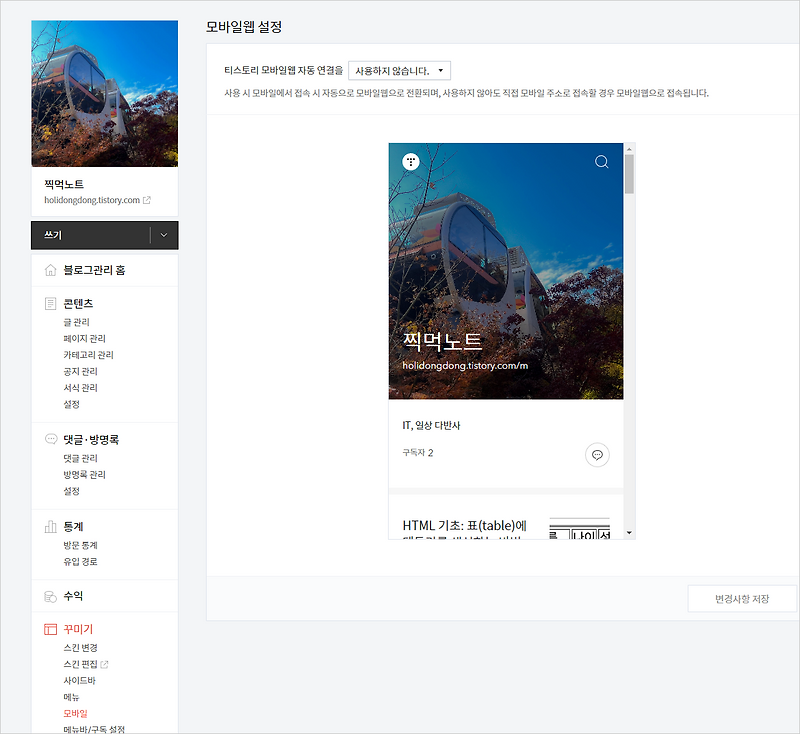Click the profile menu icon in preview top-left
This screenshot has height=734, width=800.
pos(411,160)
